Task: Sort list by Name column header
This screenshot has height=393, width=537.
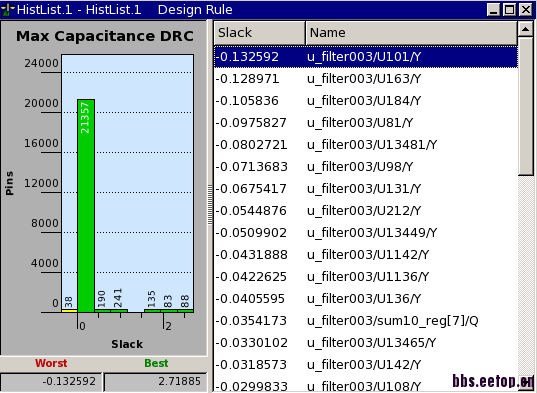Action: [411, 33]
